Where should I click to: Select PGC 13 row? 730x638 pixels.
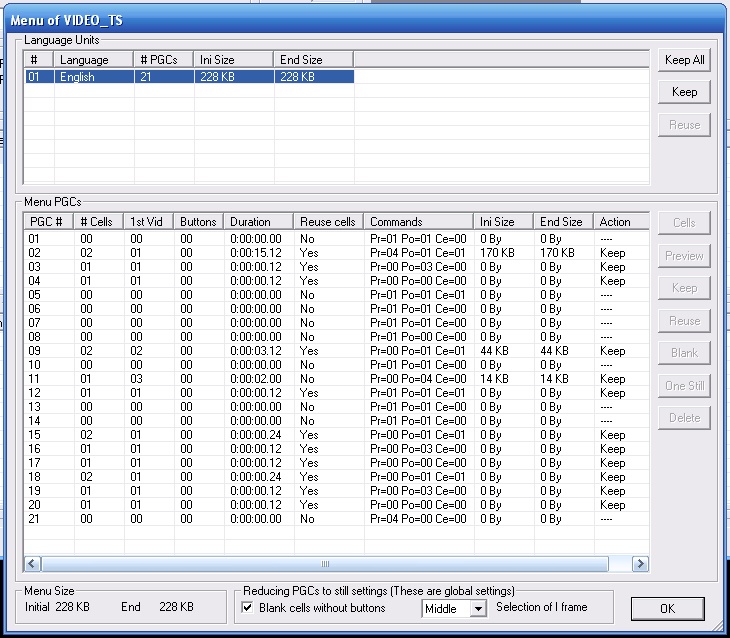point(337,407)
